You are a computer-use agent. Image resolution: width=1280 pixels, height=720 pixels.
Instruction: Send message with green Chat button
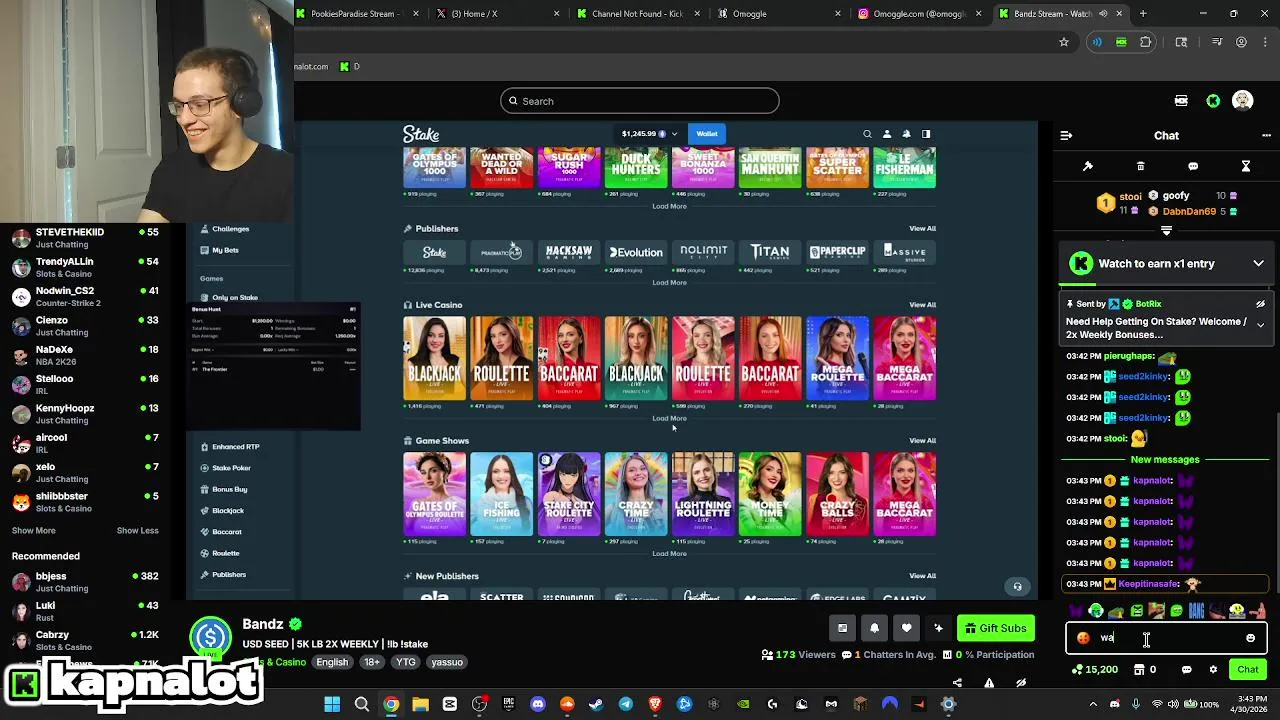[x=1248, y=670]
